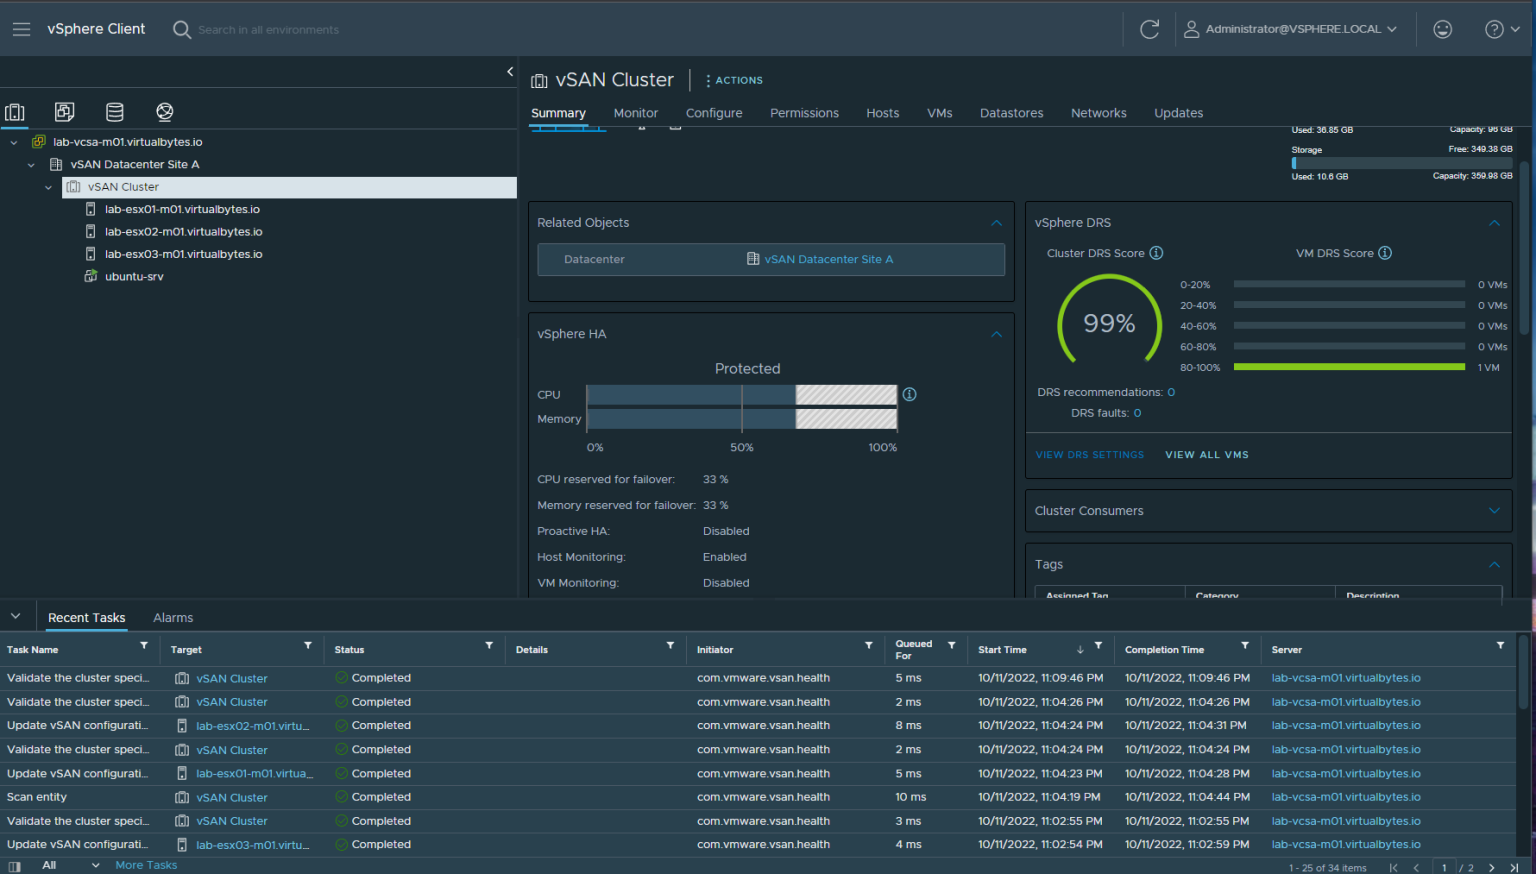Open the Storage inventory view
The image size is (1536, 874).
coord(114,111)
